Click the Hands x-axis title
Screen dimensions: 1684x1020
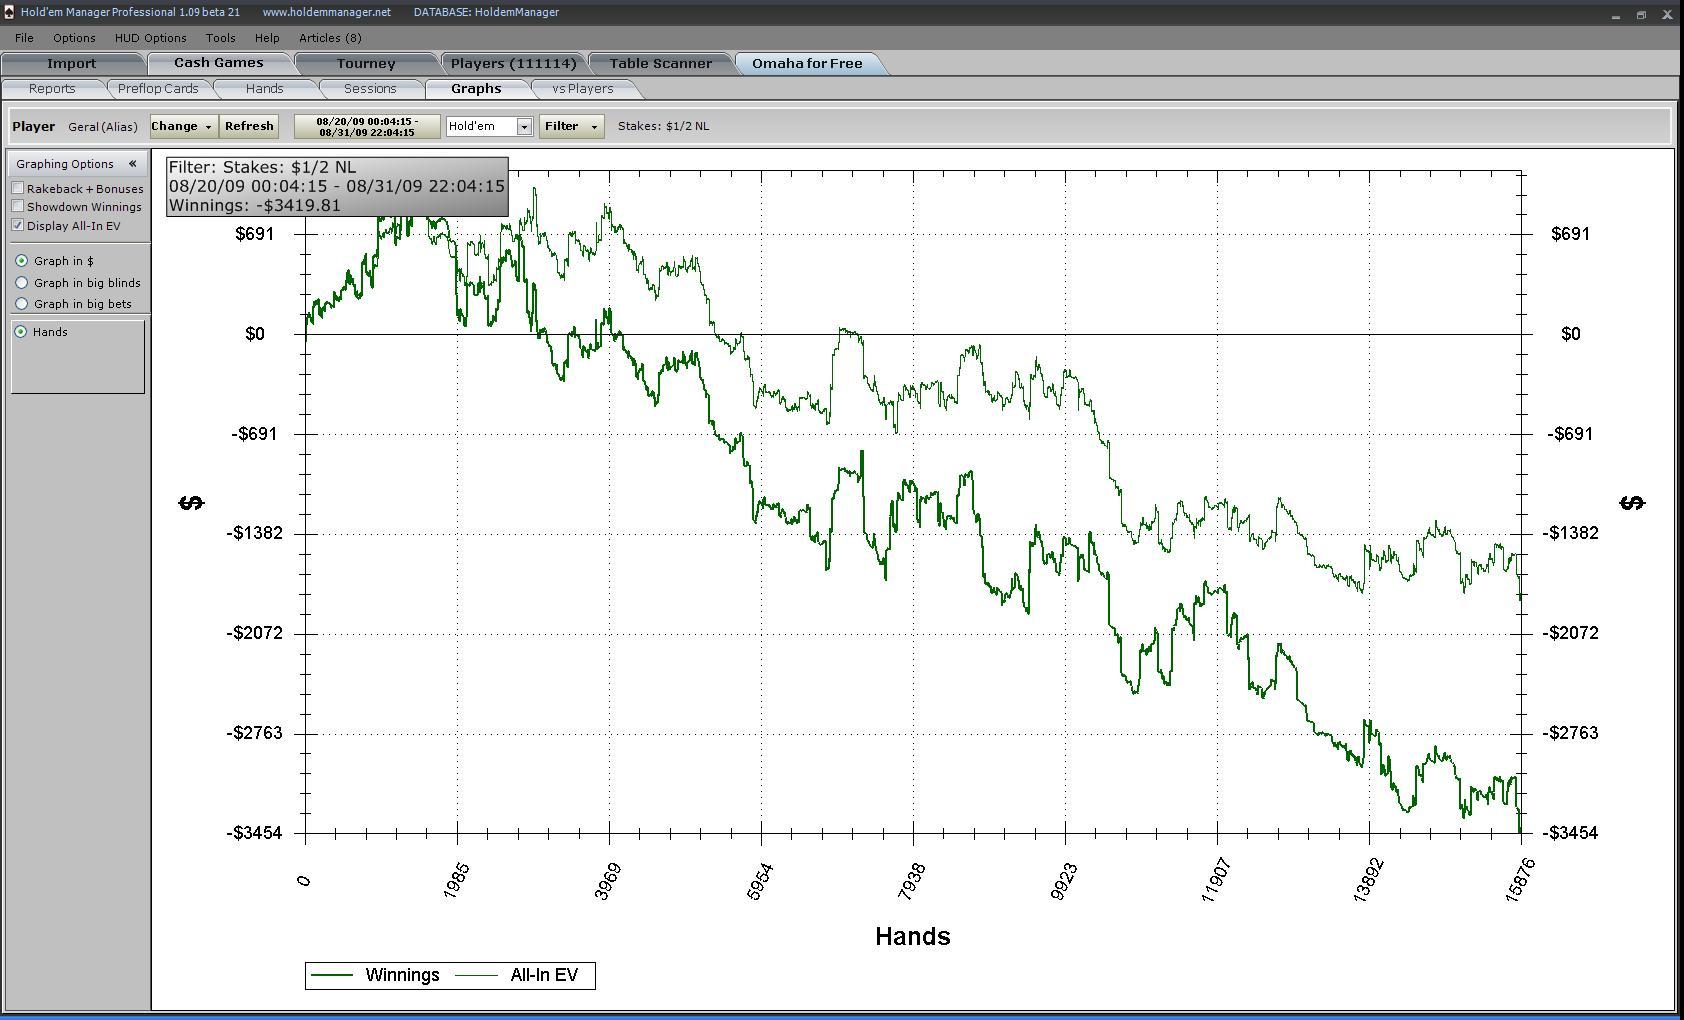pyautogui.click(x=913, y=937)
